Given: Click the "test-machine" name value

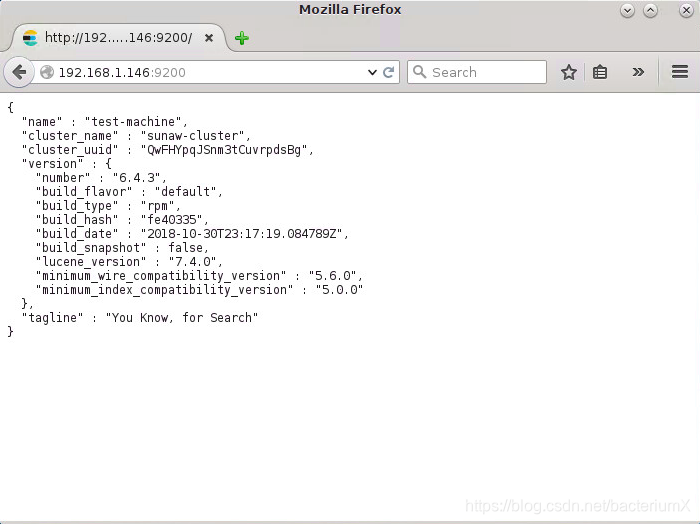Looking at the screenshot, I should click(x=133, y=122).
